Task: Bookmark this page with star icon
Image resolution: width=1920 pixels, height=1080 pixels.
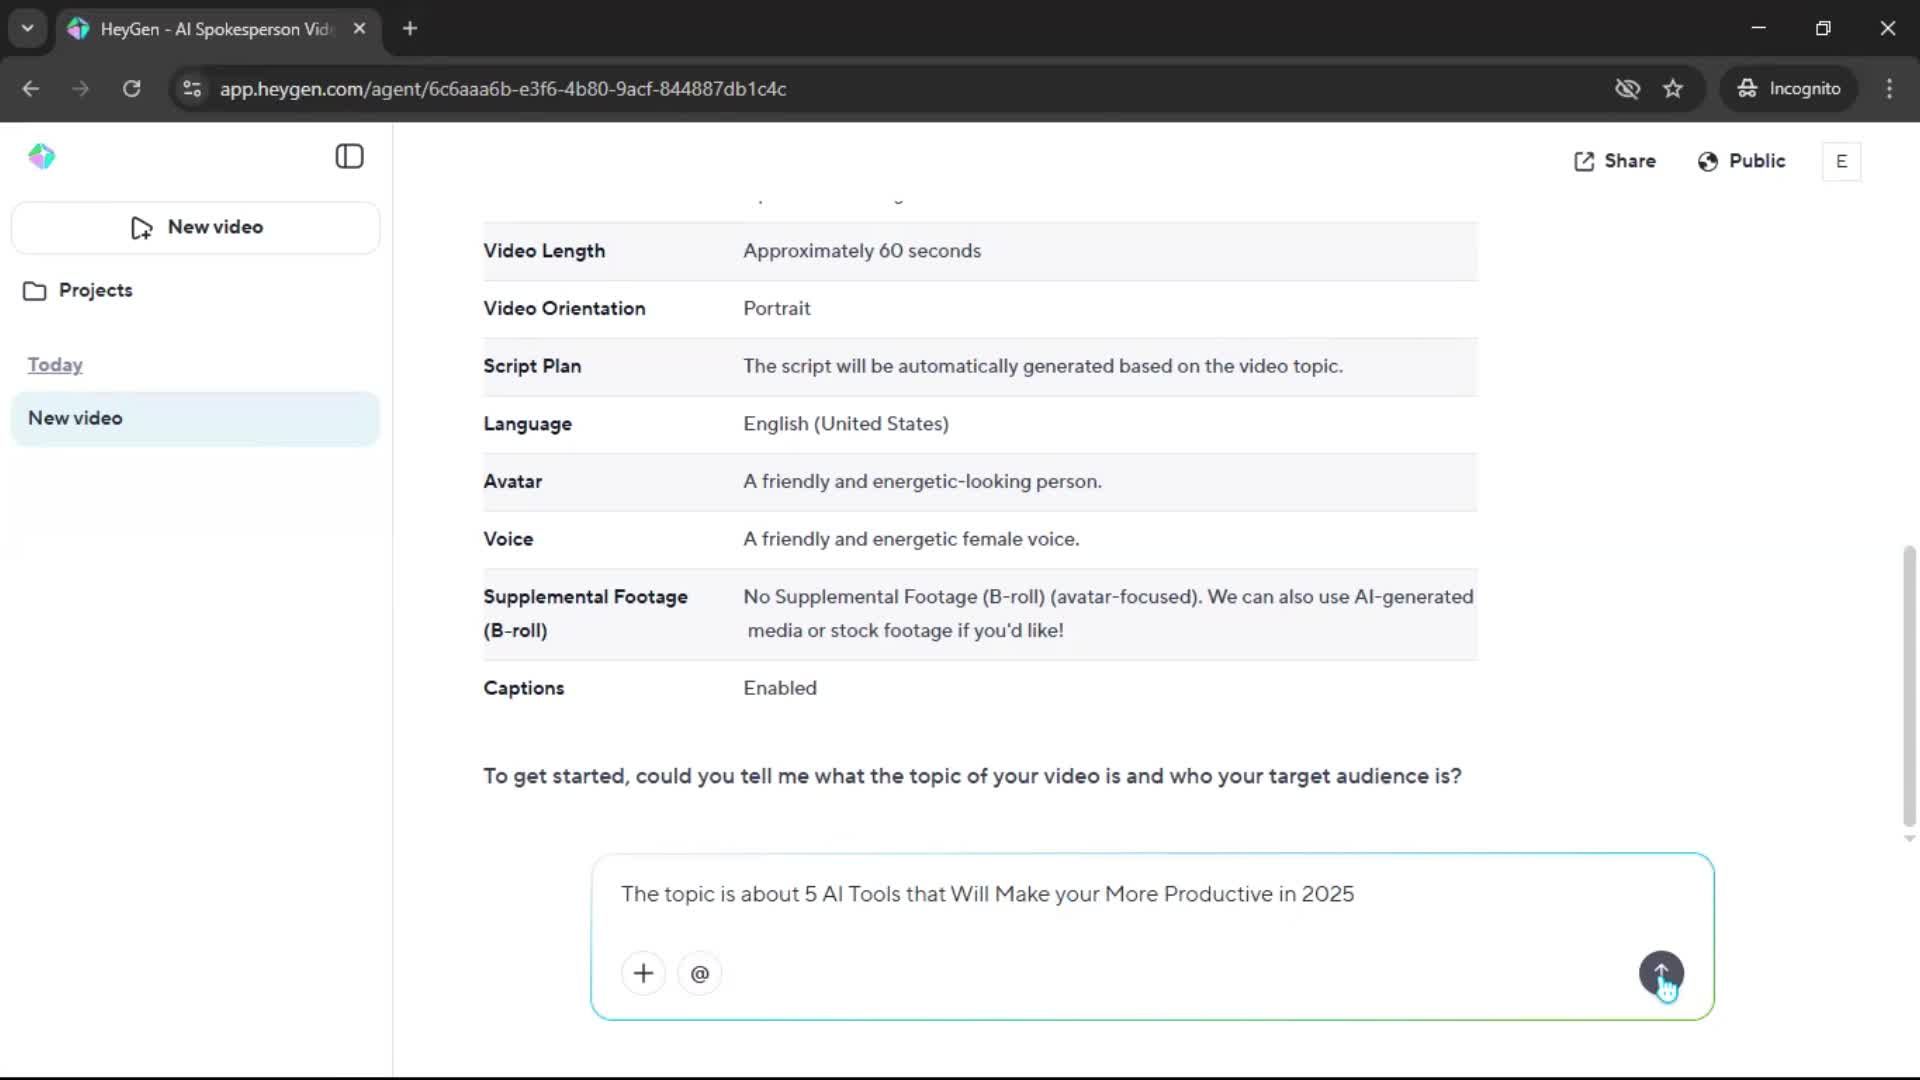Action: click(x=1673, y=88)
